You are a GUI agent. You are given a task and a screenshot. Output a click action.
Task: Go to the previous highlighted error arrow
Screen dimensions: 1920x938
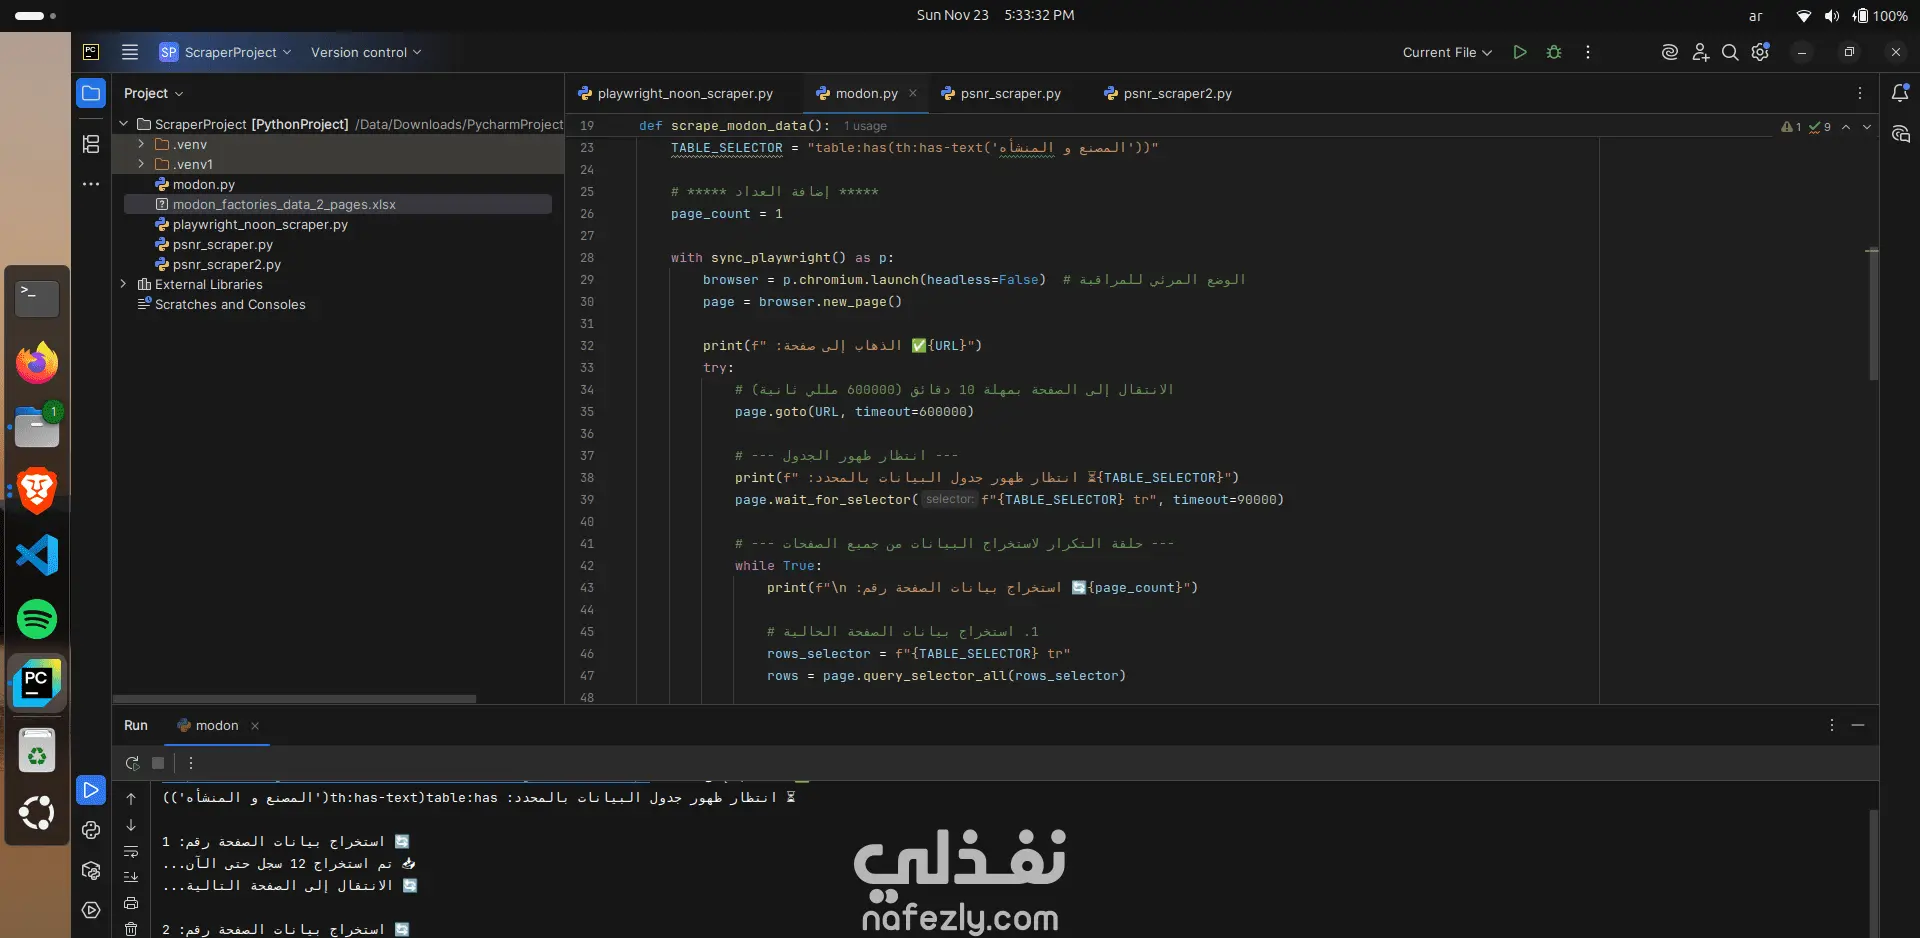click(x=1846, y=127)
